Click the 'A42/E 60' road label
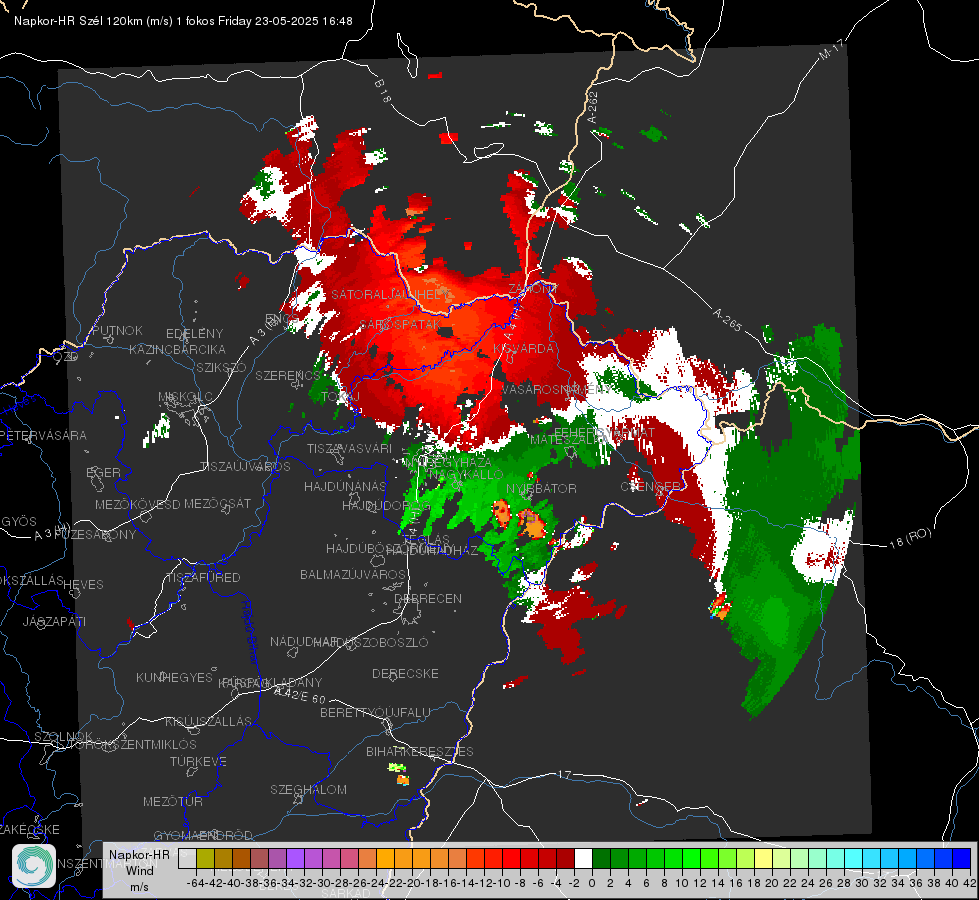This screenshot has height=900, width=979. pos(300,695)
